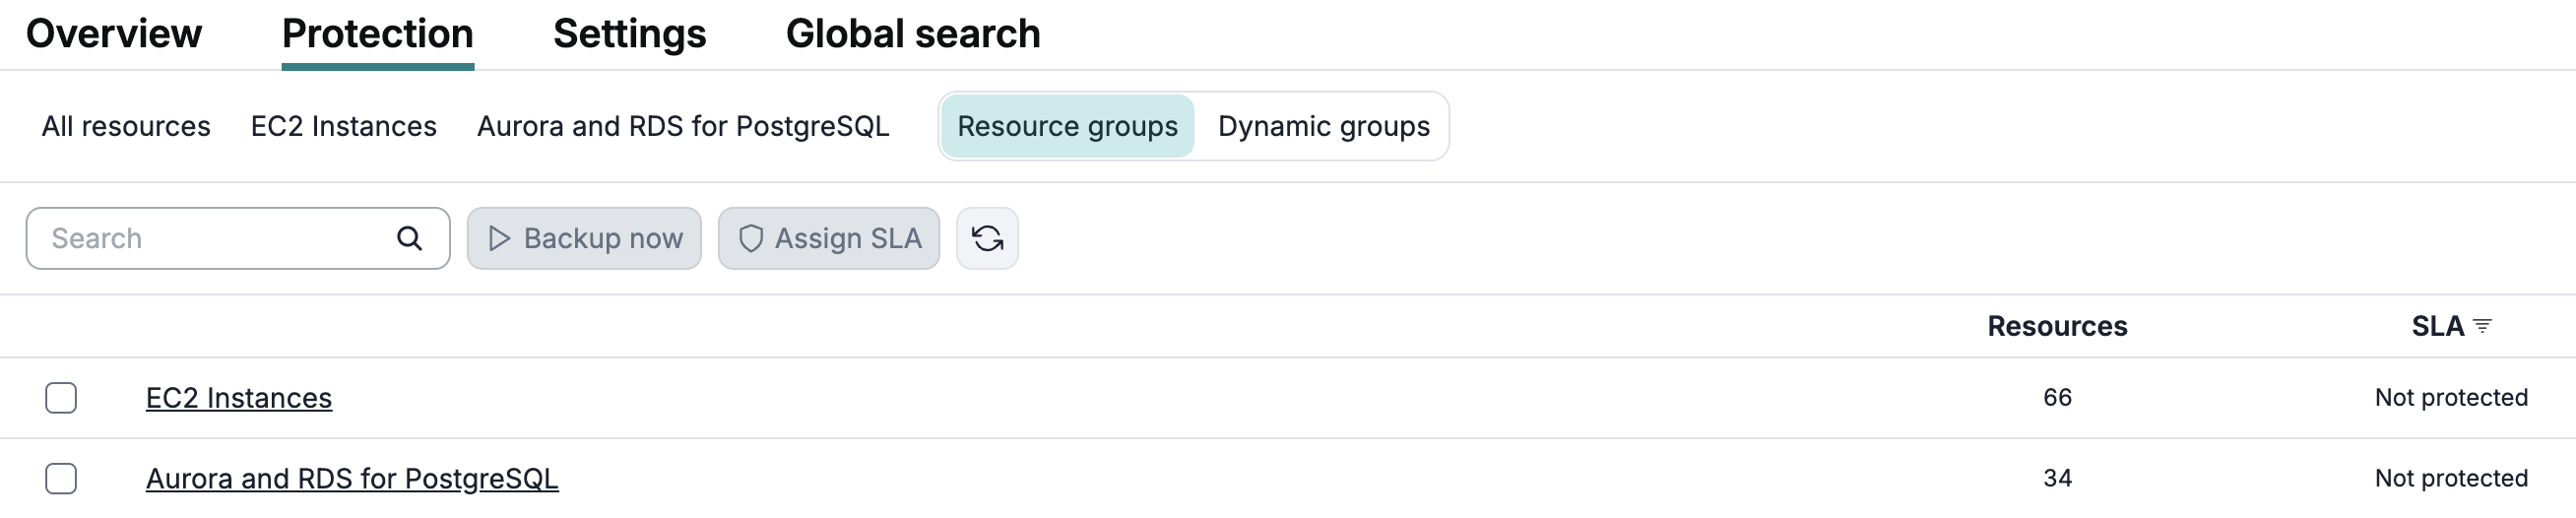Tick the Aurora and RDS for PostgreSQL checkbox
Image resolution: width=2576 pixels, height=518 pixels.
tap(61, 479)
